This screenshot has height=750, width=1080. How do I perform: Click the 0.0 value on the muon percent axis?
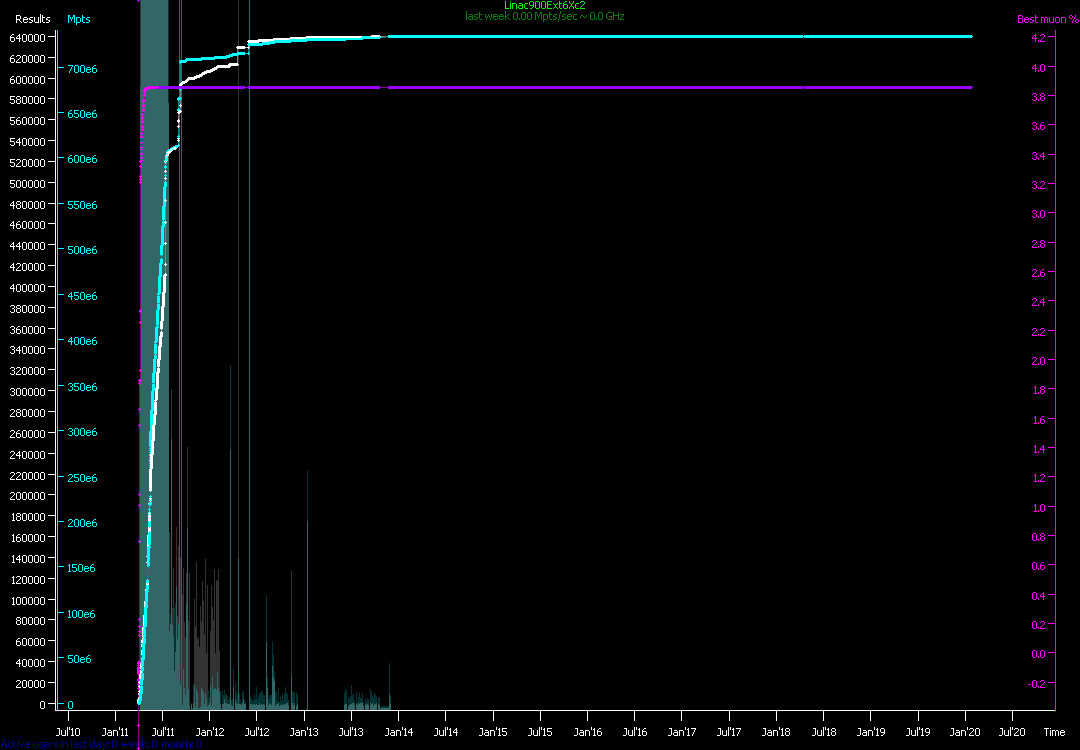1037,654
